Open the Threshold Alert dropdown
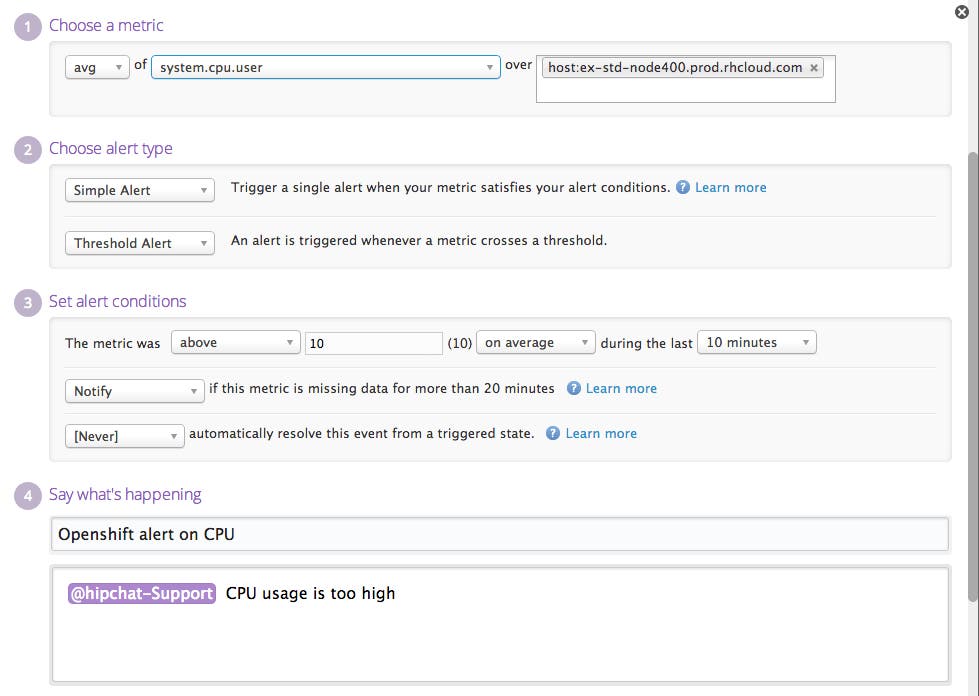This screenshot has height=696, width=979. coord(139,243)
